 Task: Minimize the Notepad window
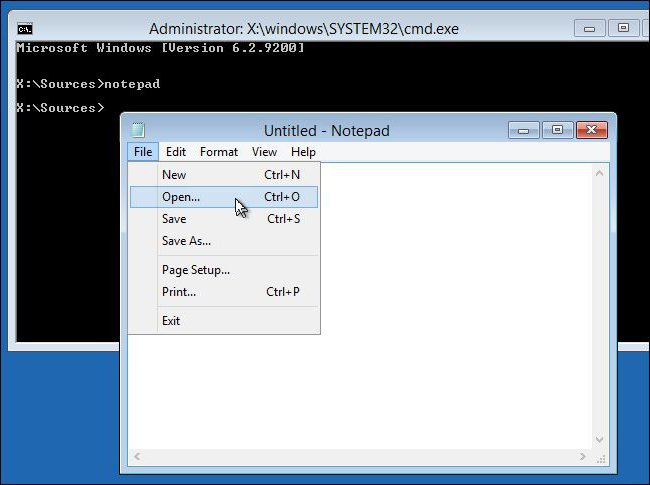point(524,130)
